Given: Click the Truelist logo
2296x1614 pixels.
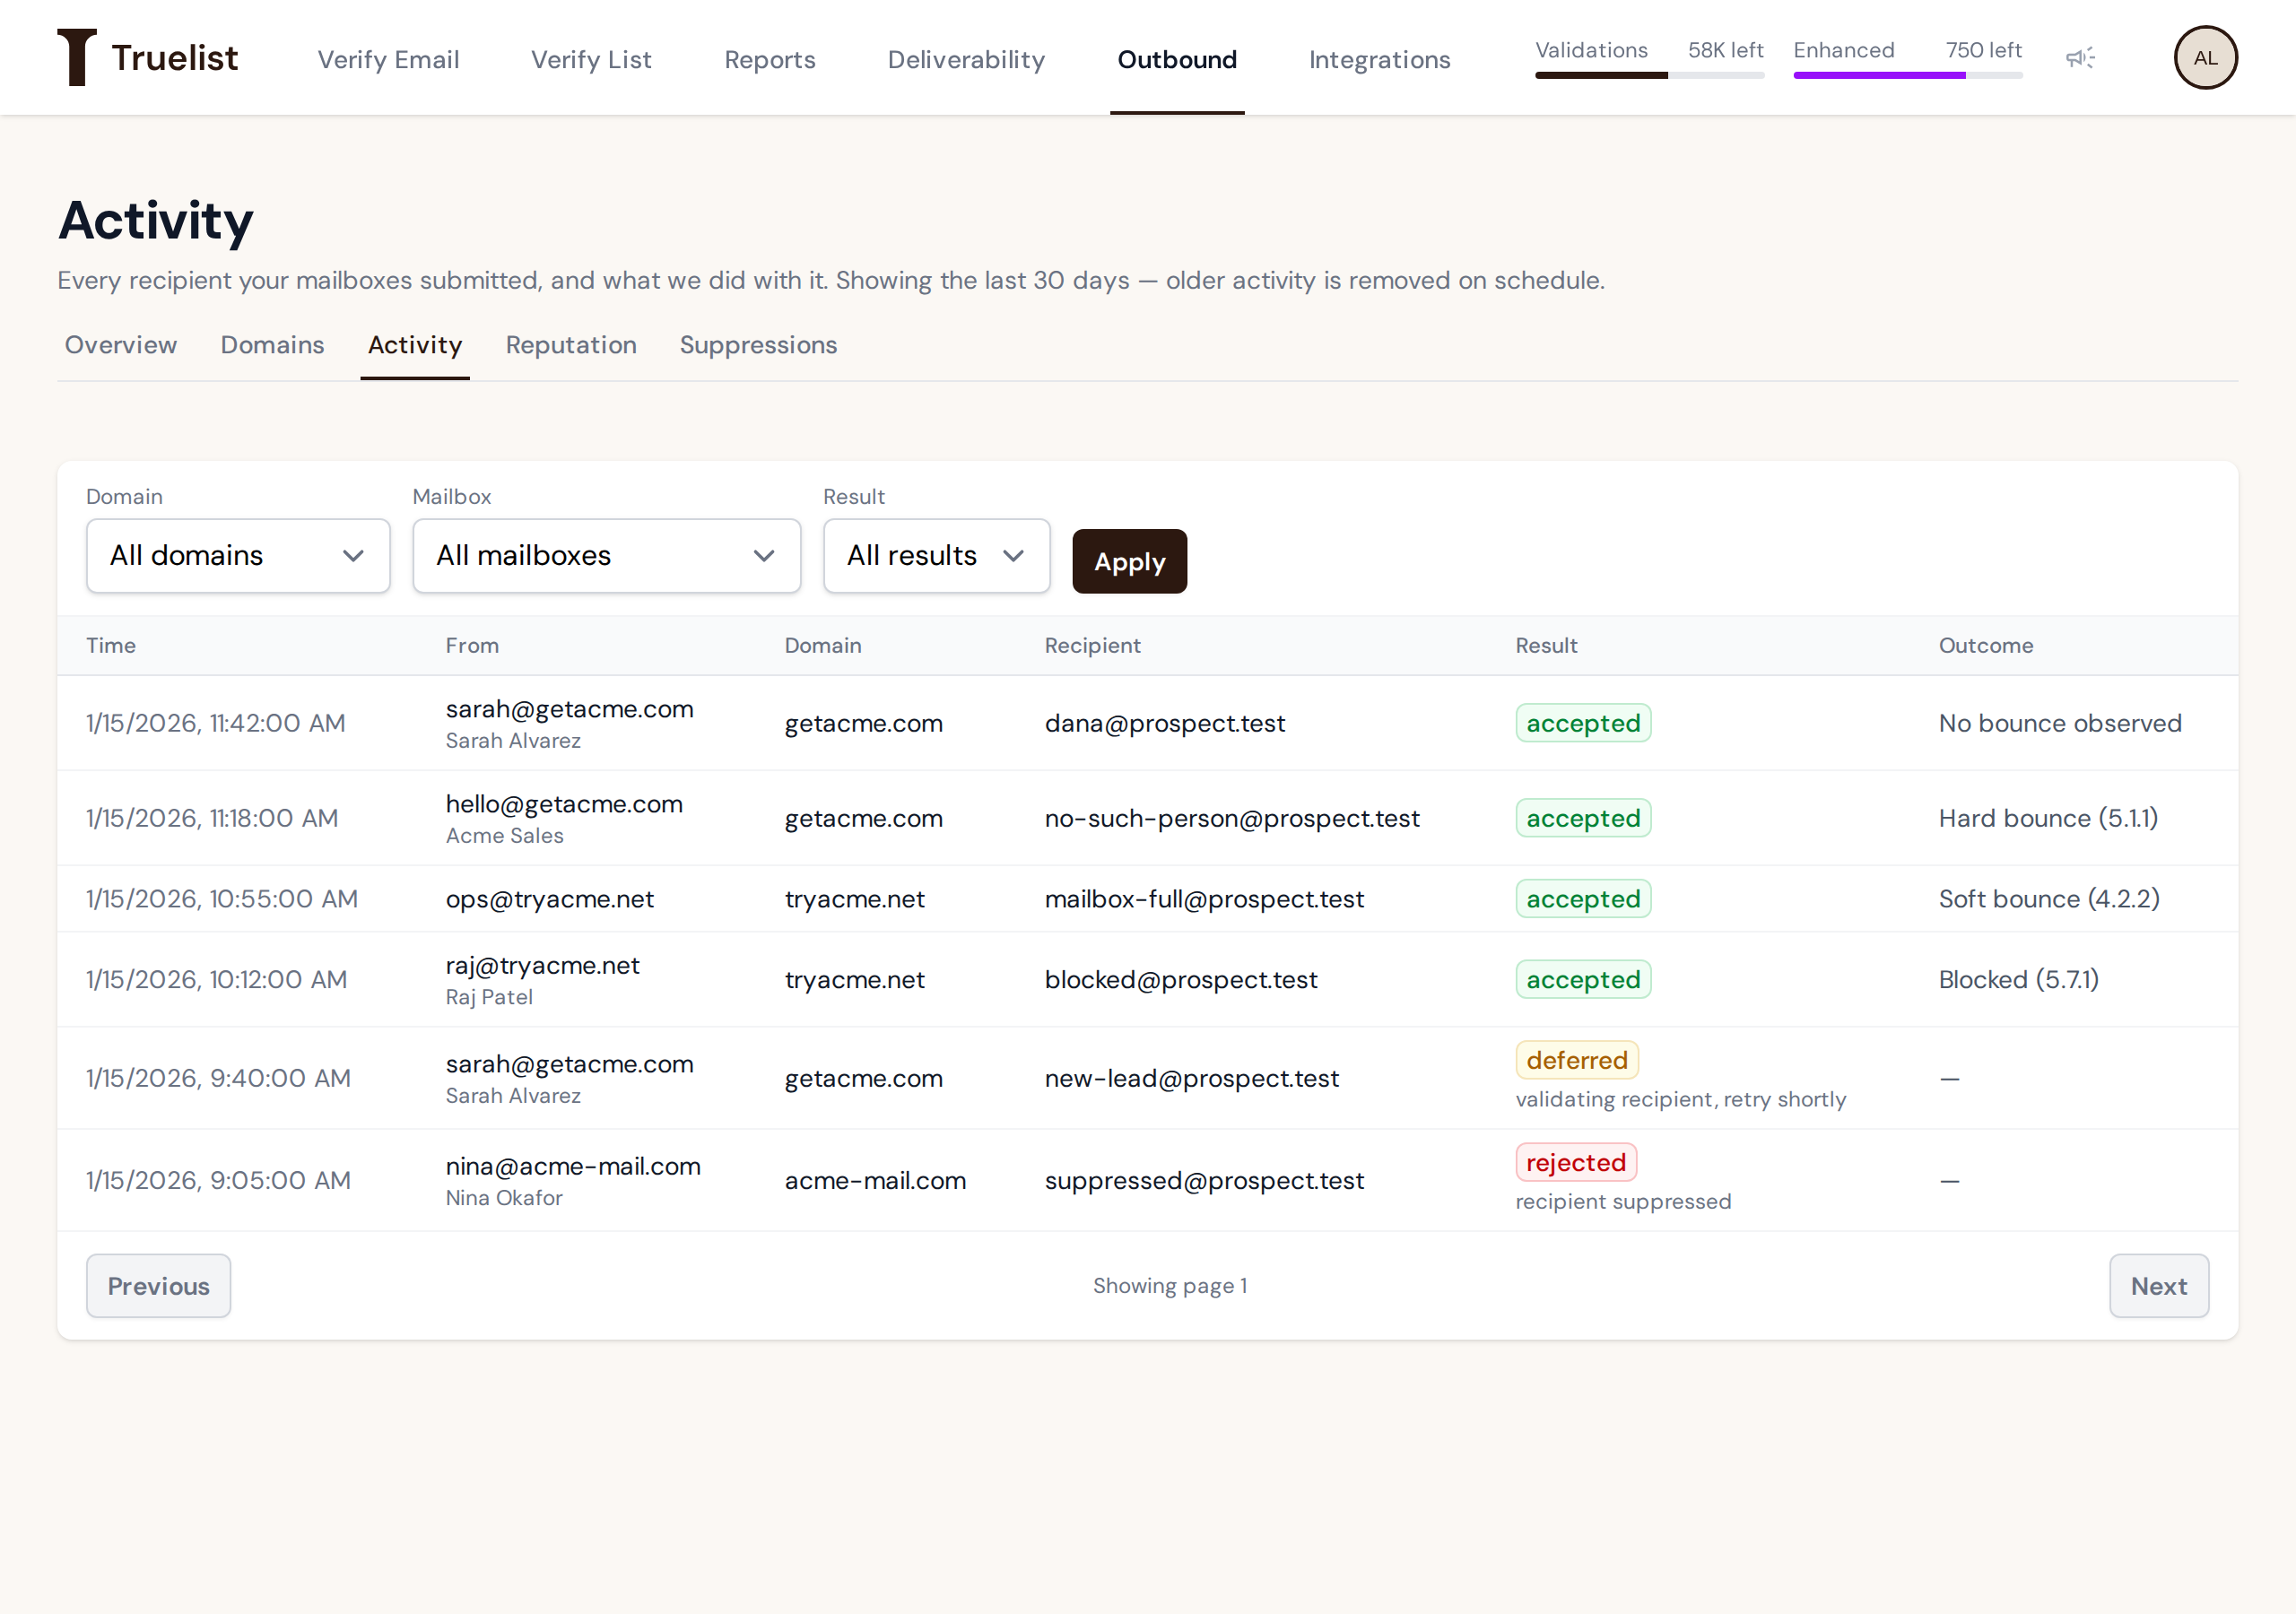Looking at the screenshot, I should (x=147, y=57).
